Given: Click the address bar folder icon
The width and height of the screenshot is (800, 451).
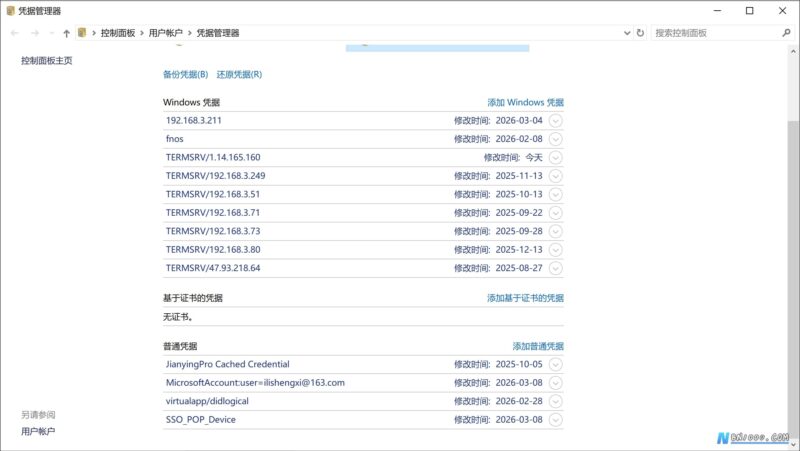Looking at the screenshot, I should point(82,33).
